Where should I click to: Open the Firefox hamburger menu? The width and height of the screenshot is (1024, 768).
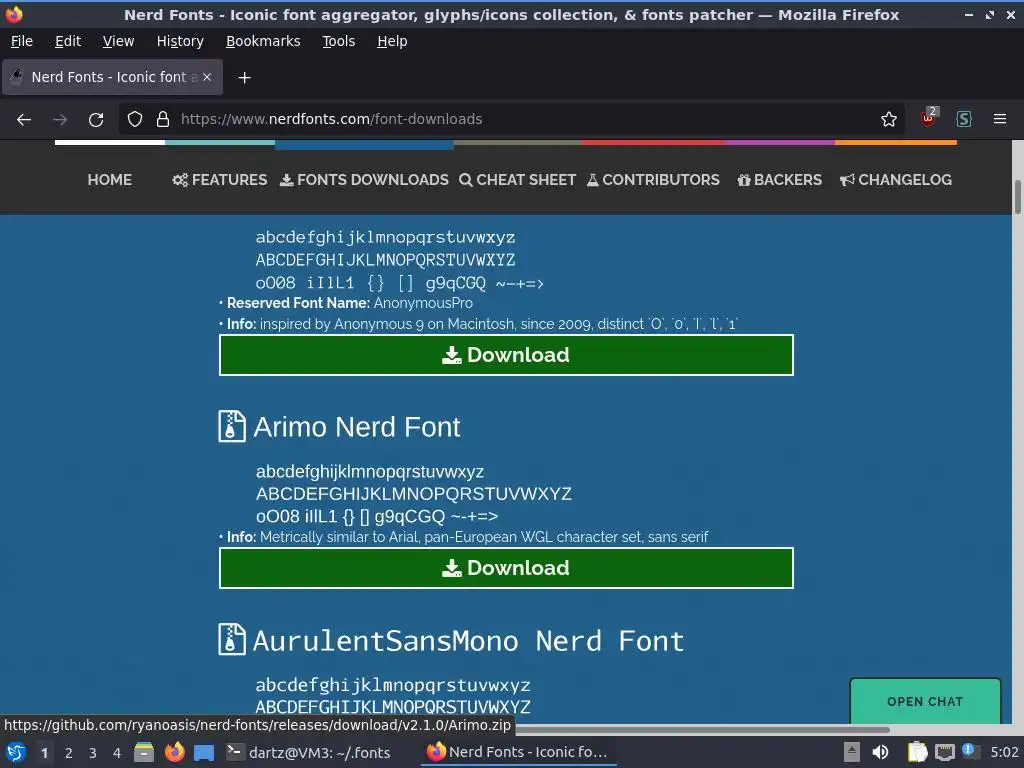pos(1000,119)
